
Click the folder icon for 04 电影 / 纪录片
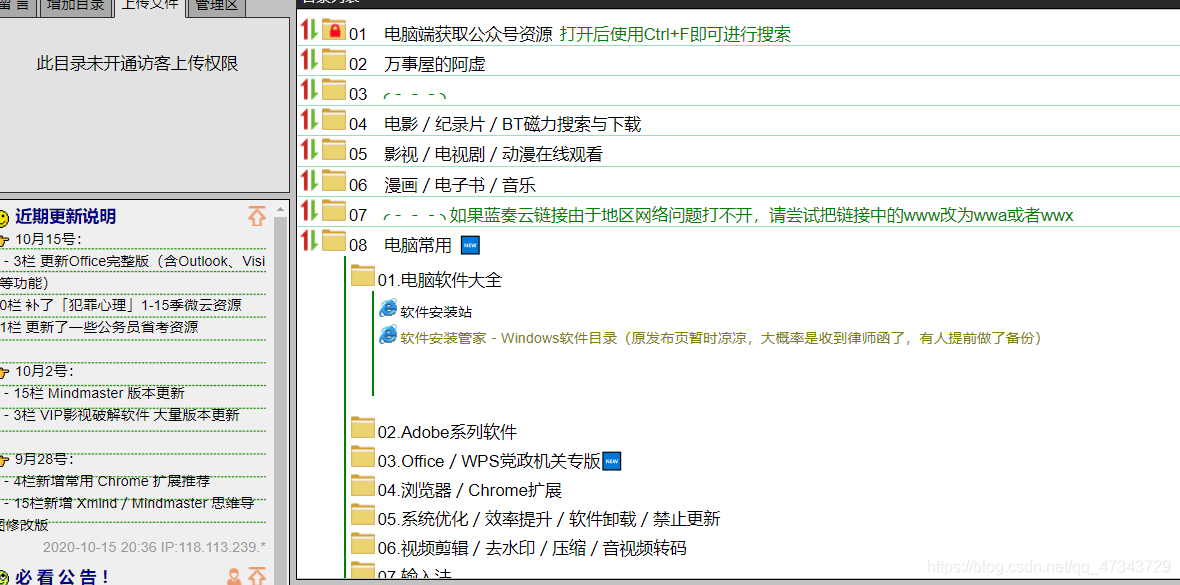click(333, 120)
